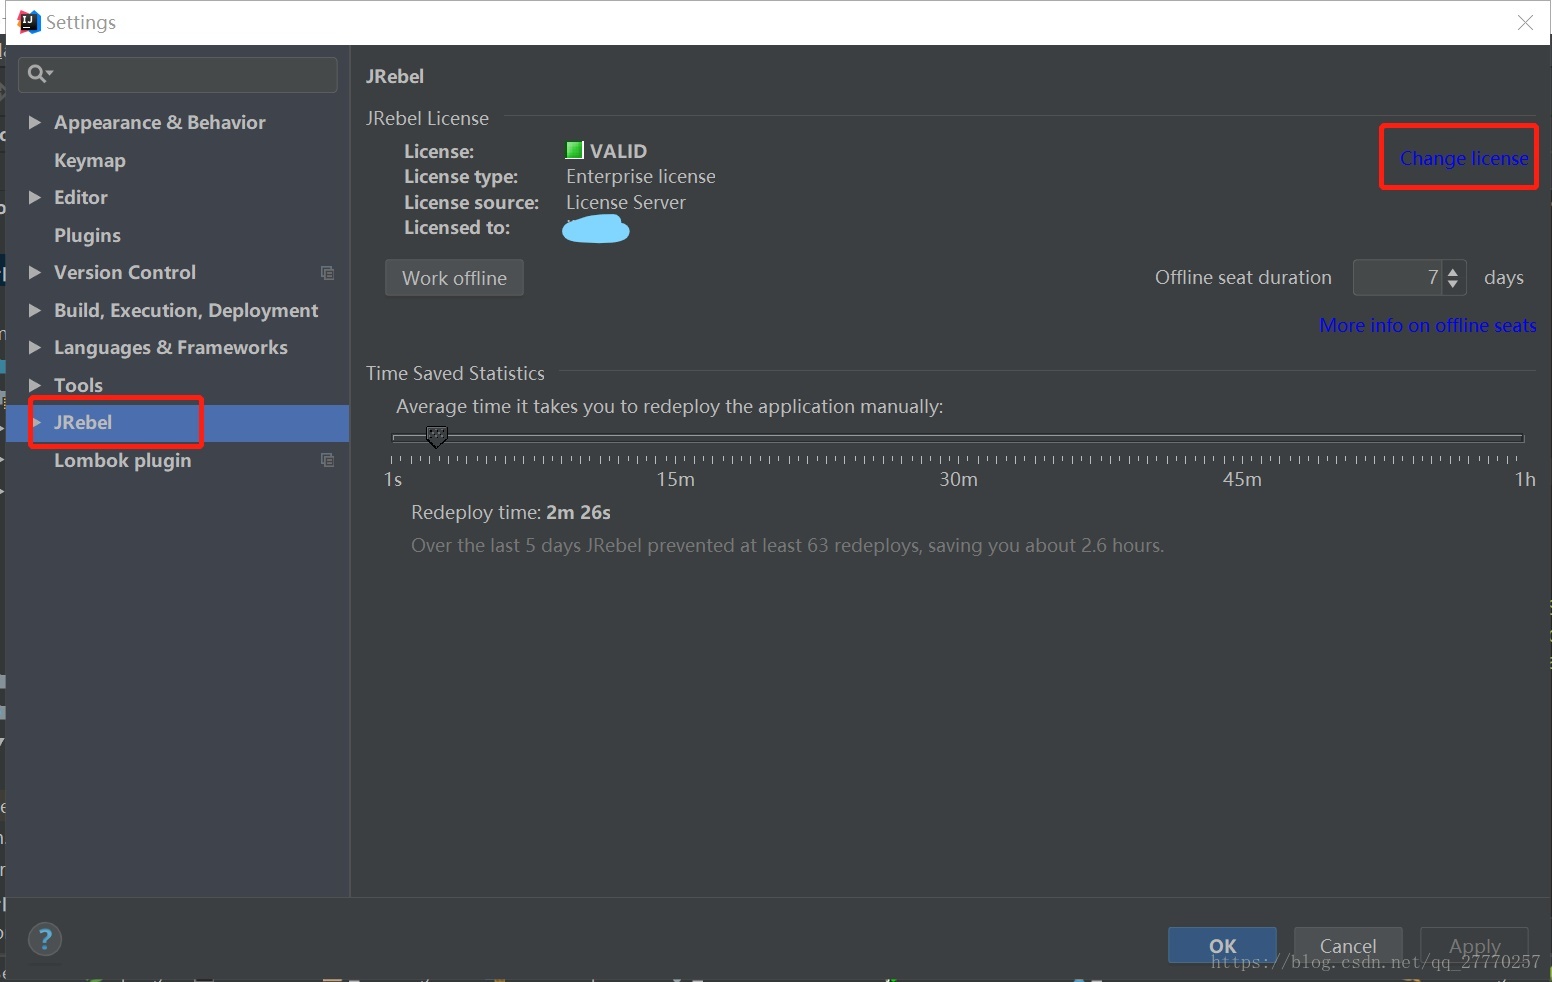1552x982 pixels.
Task: Click slider track near 45m mark
Action: tap(1241, 438)
